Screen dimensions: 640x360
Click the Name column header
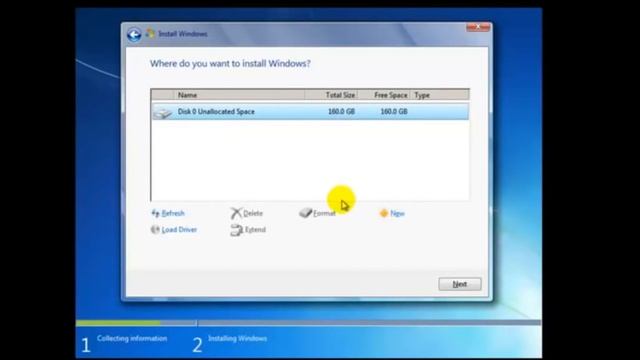click(240, 95)
